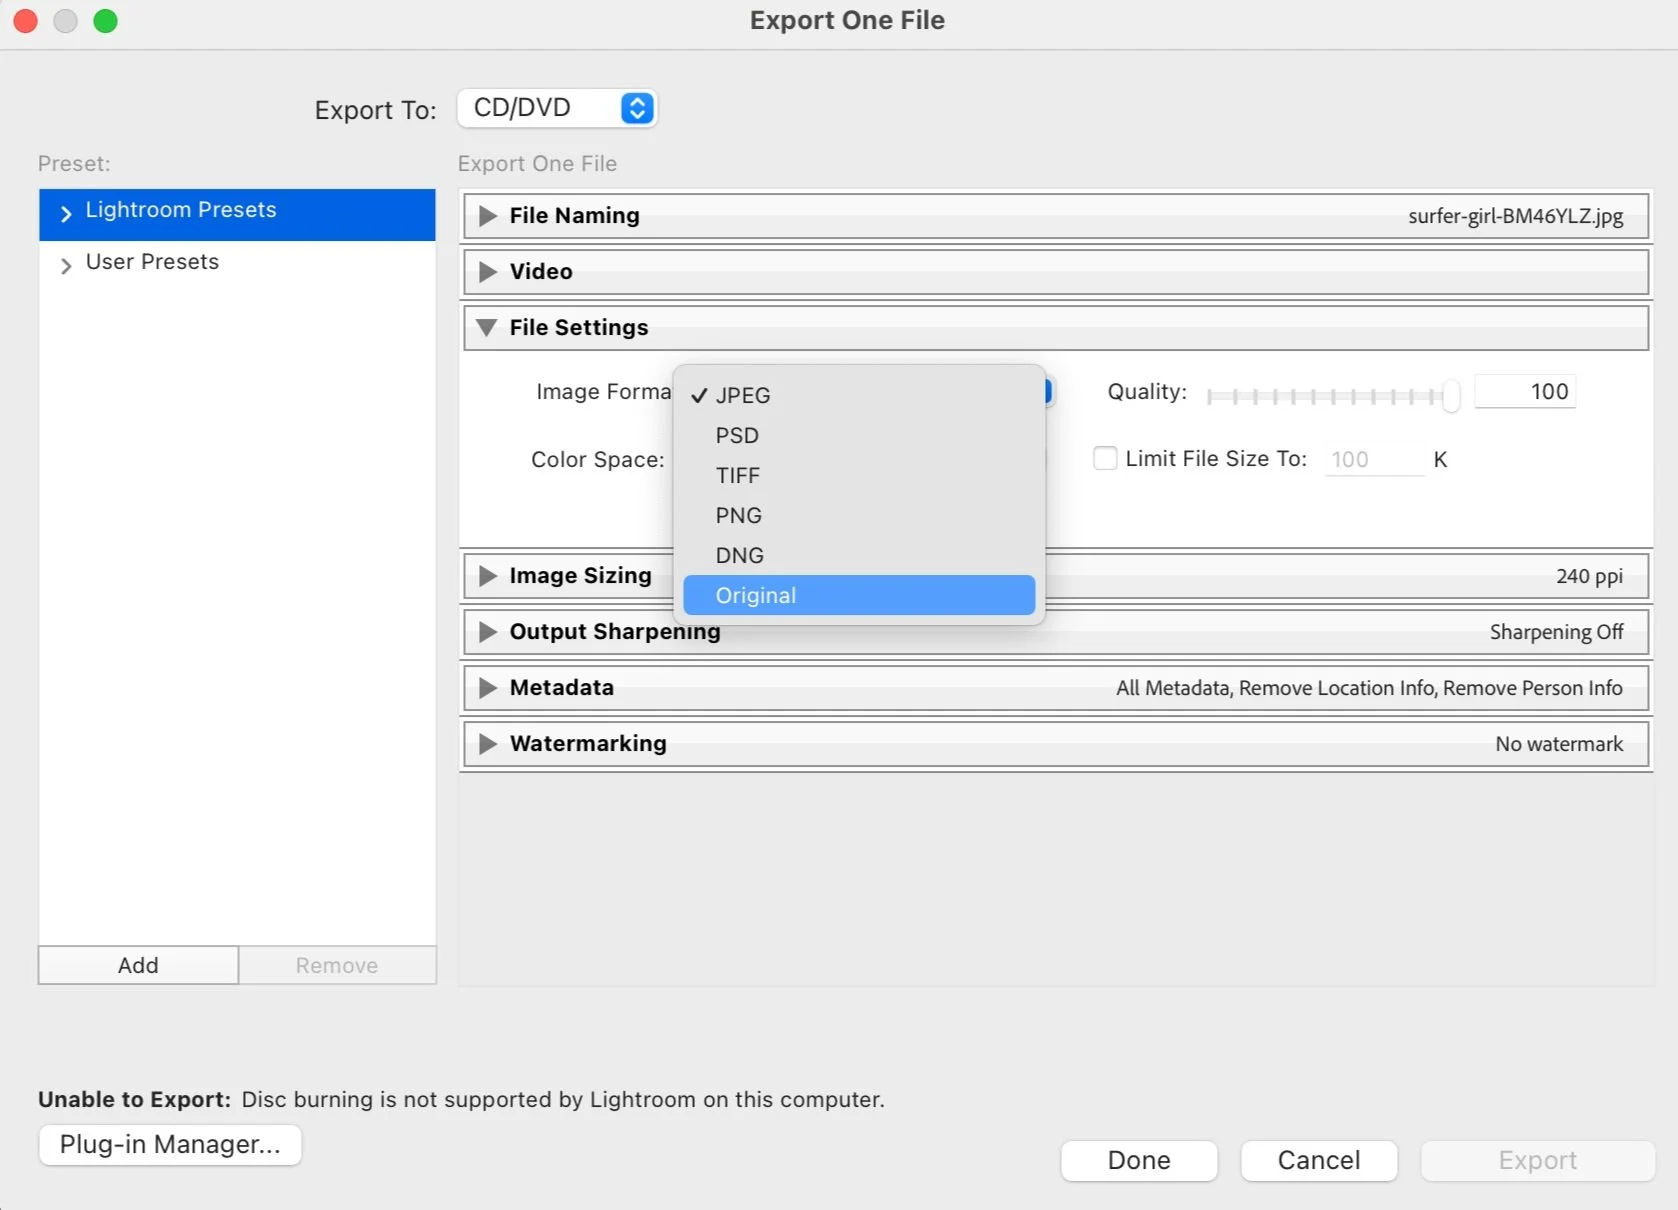1678x1210 pixels.
Task: Expand the Lightroom Presets folder
Action: 66,213
